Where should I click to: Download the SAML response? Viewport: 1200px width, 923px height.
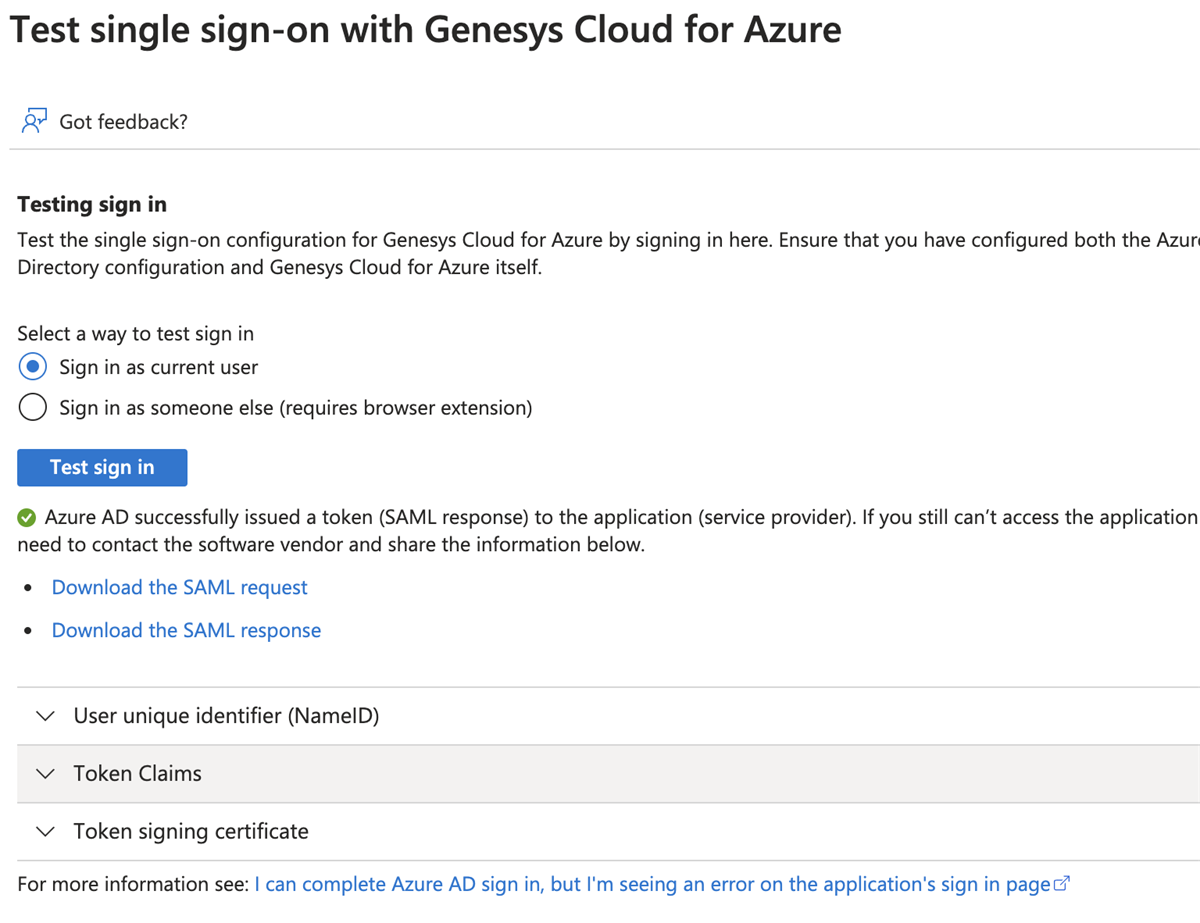tap(186, 630)
